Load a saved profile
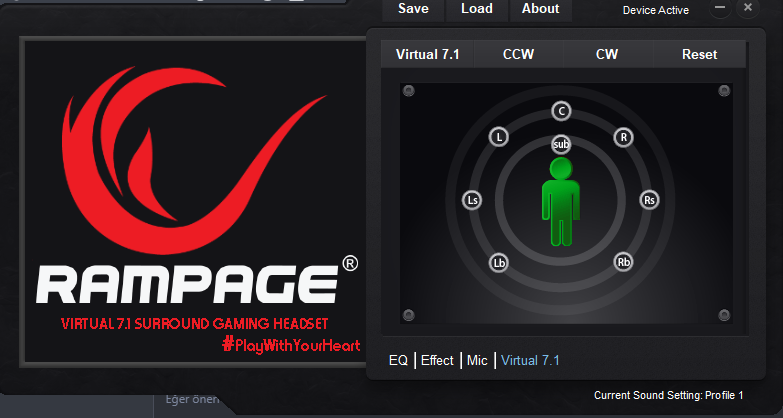Screen dimensions: 783x418 tap(477, 9)
